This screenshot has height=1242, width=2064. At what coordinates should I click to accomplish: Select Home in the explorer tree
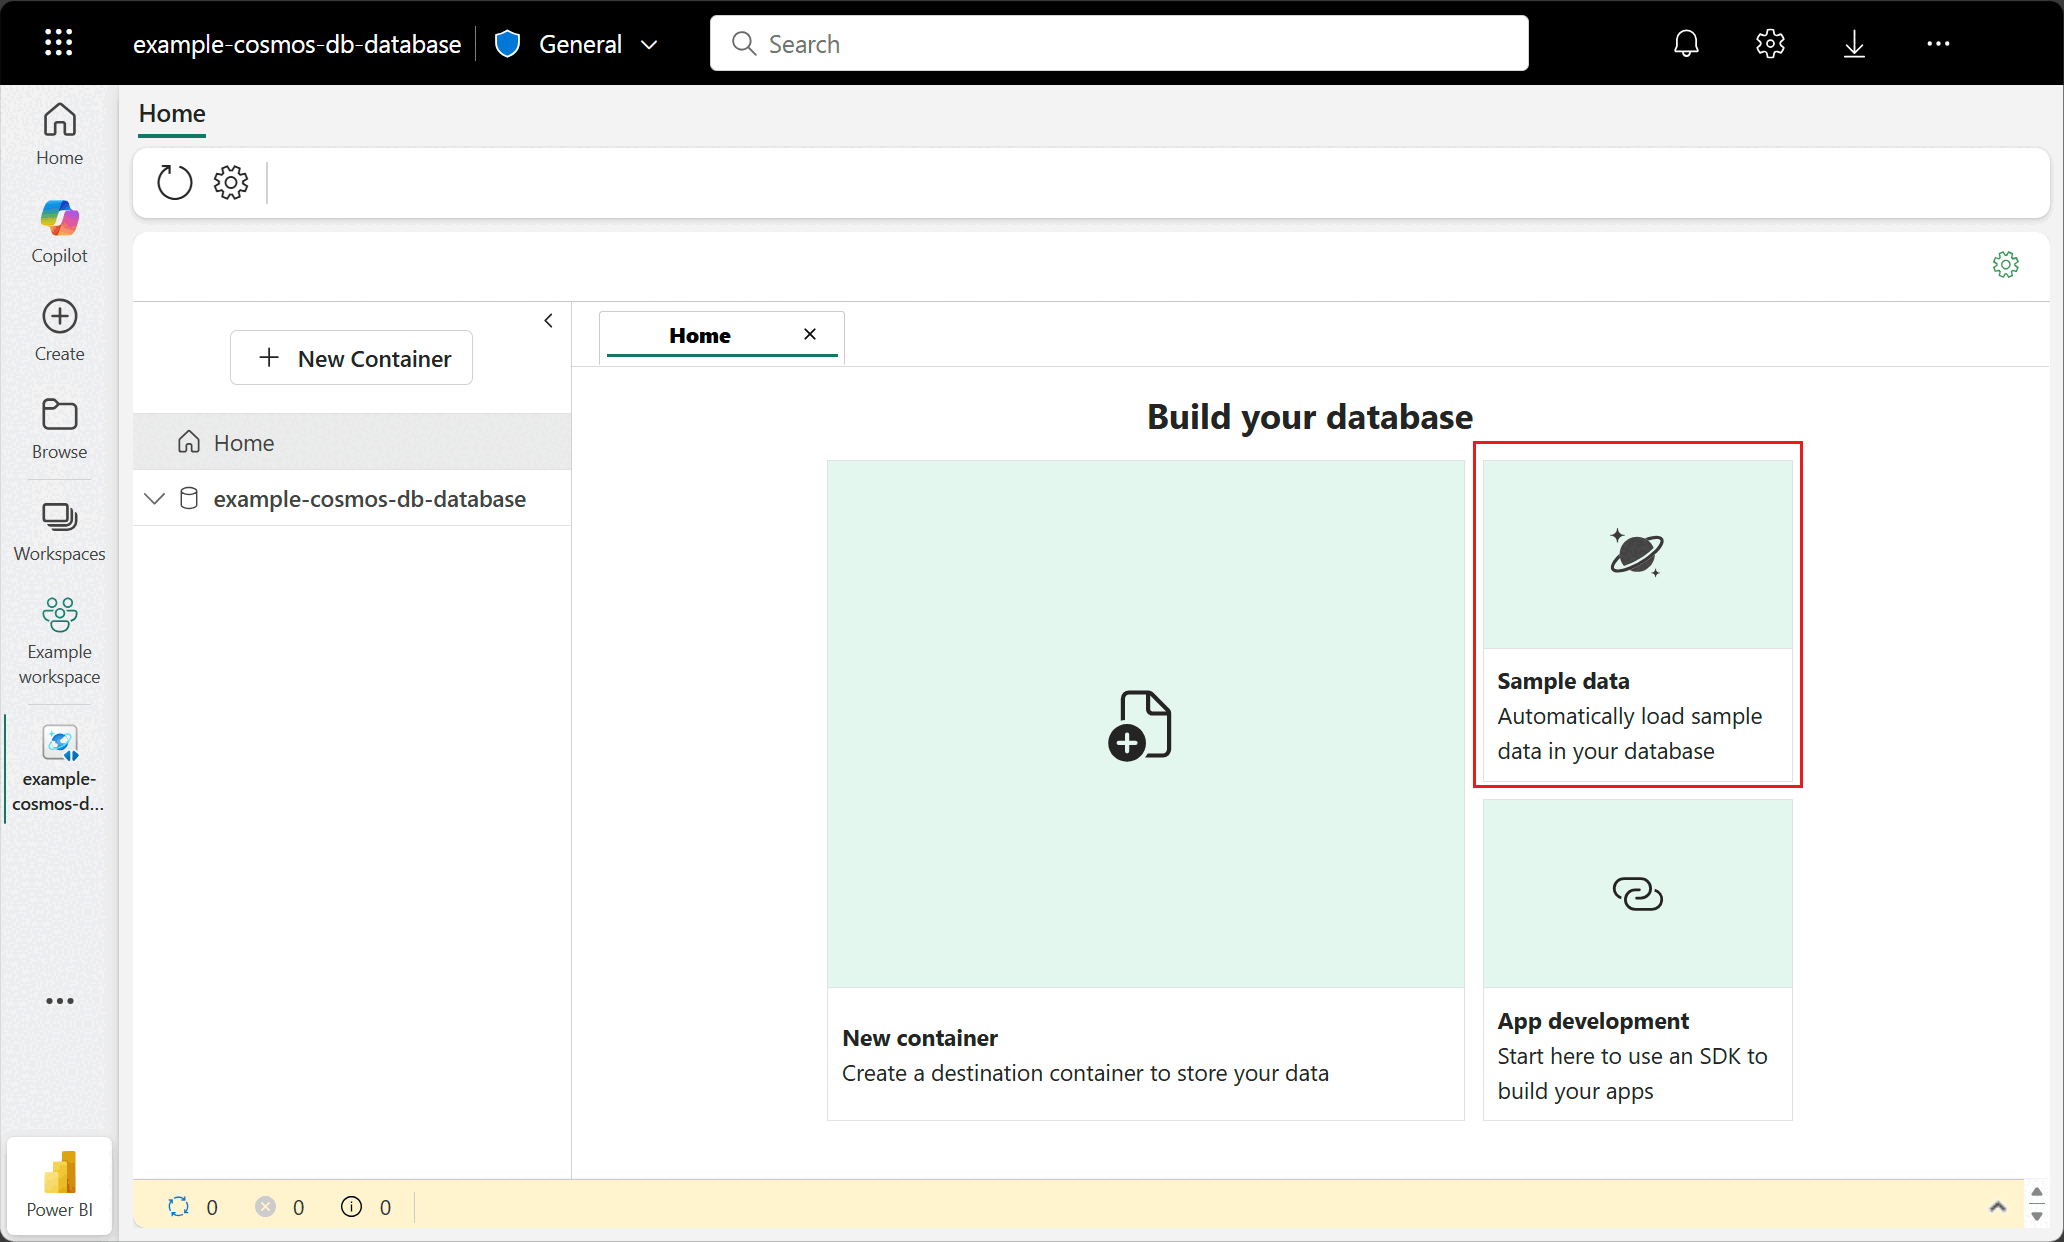(244, 442)
